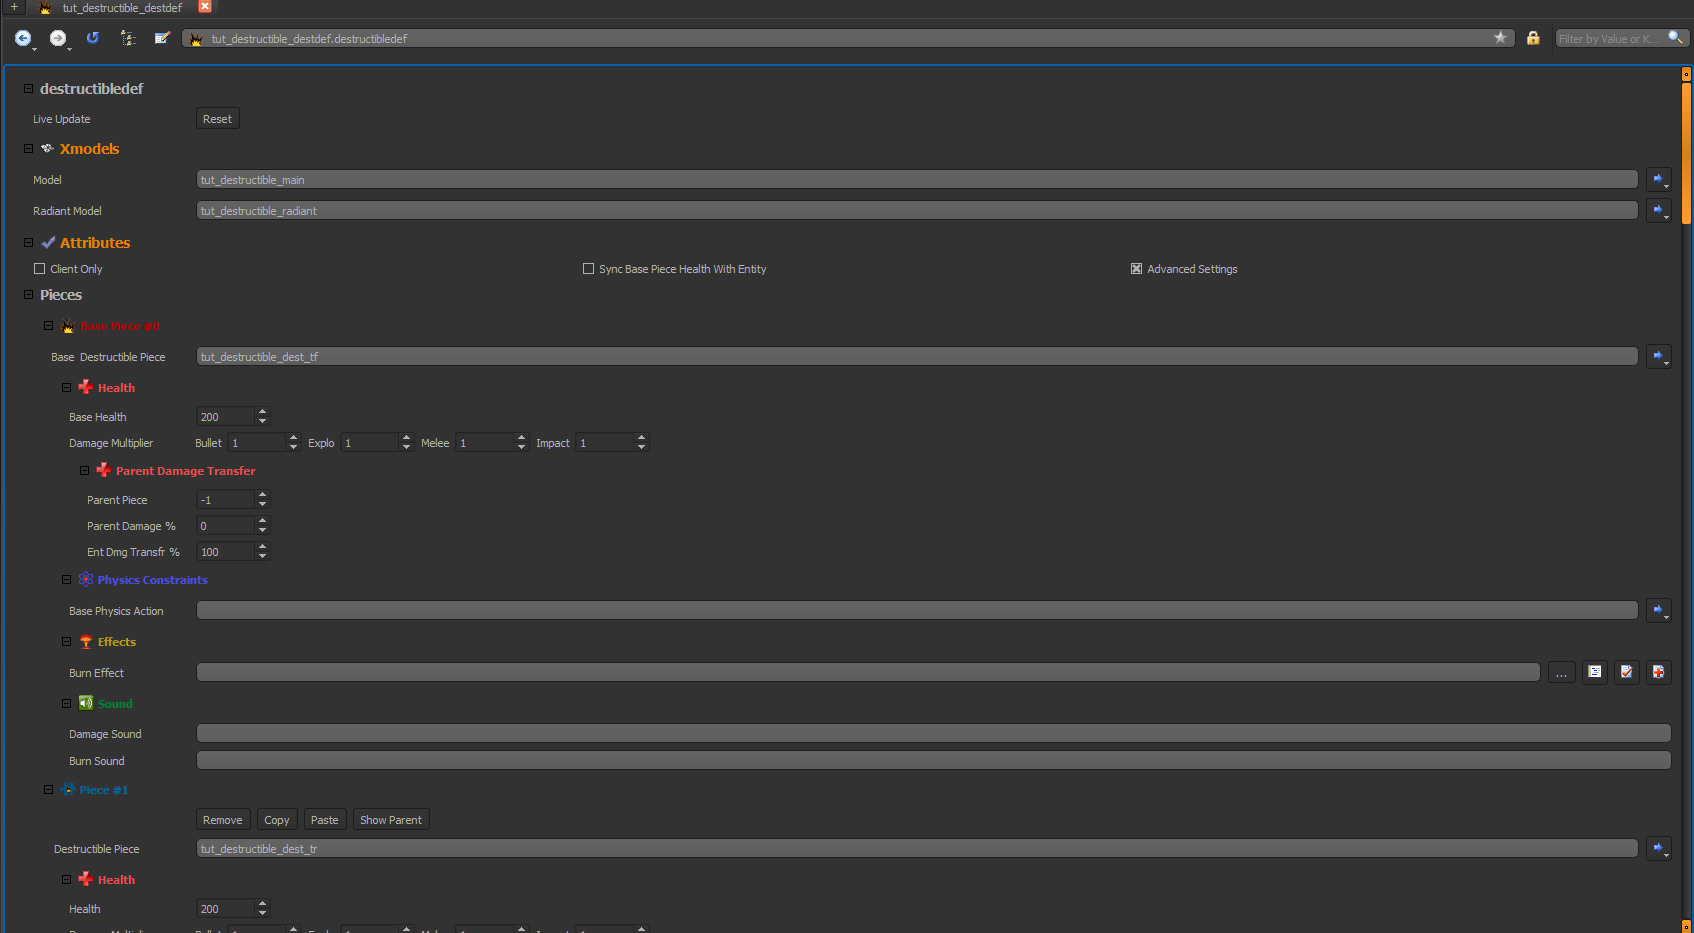
Task: Open asset picker for Base Physics Action
Action: (1659, 611)
